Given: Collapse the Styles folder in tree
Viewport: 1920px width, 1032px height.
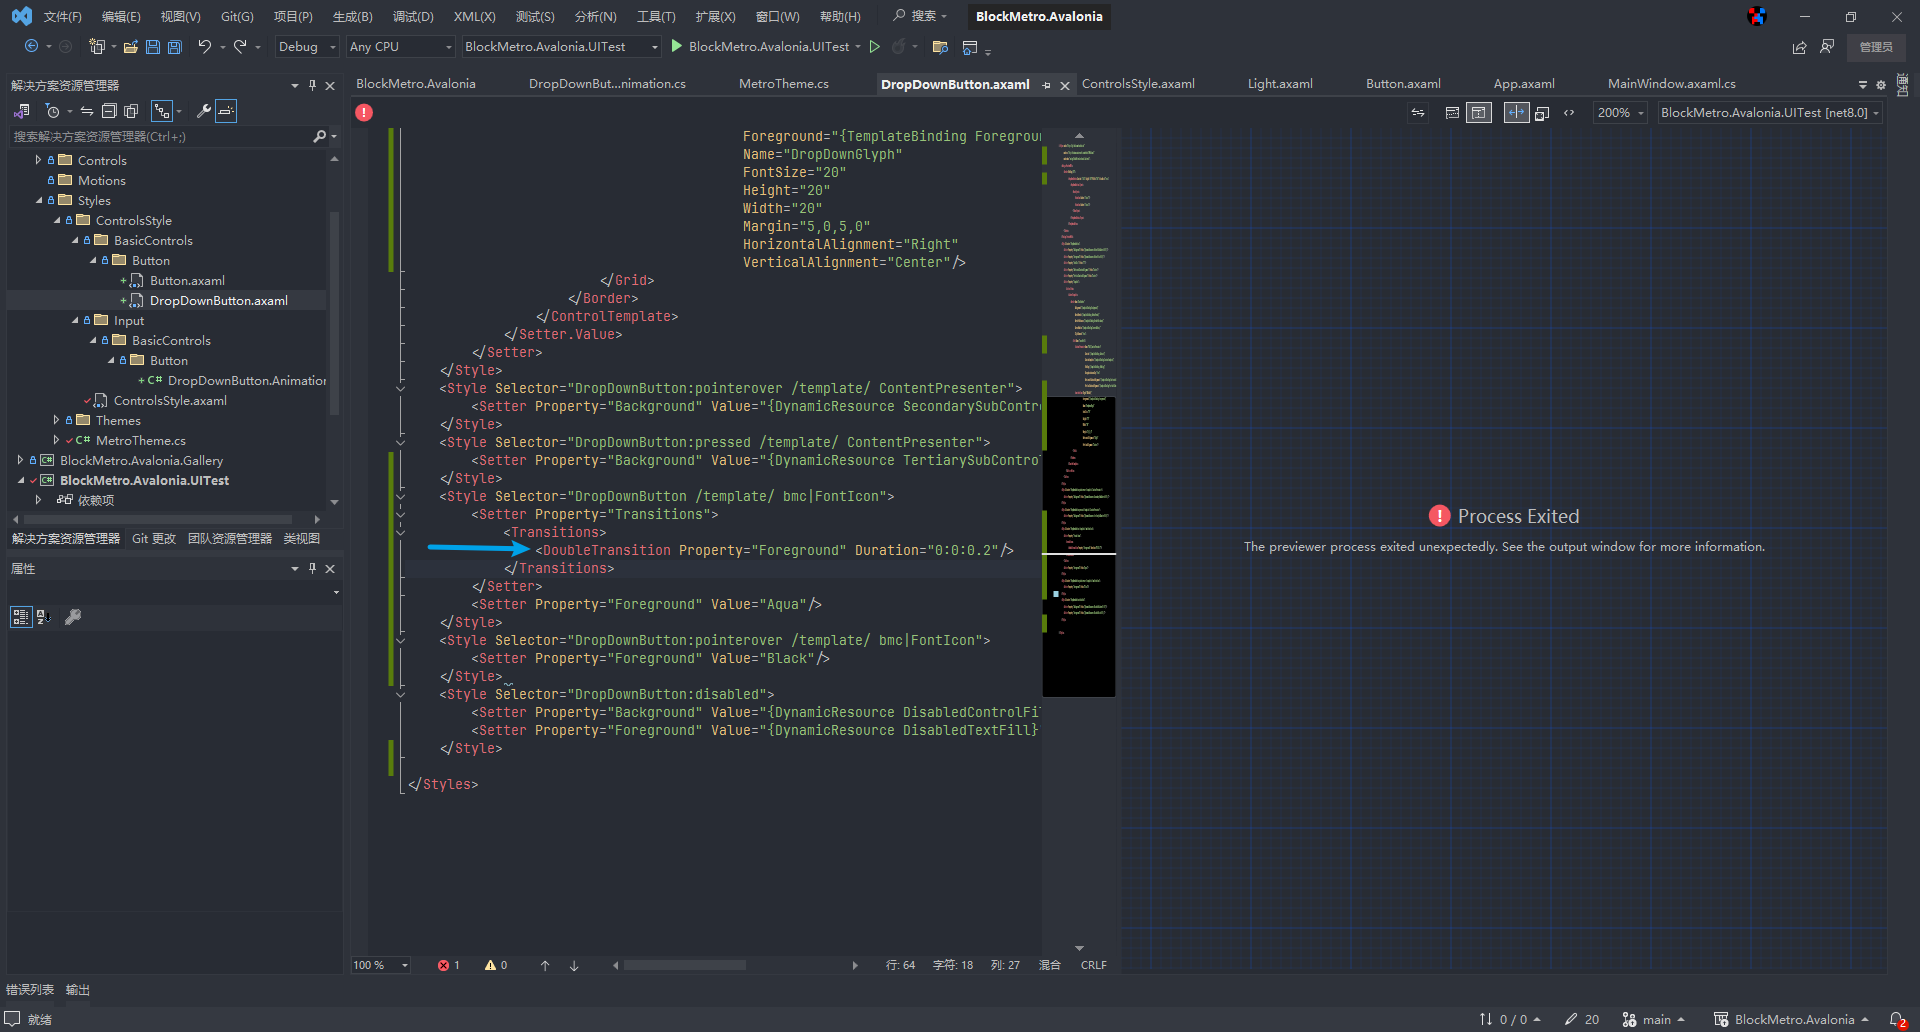Looking at the screenshot, I should (x=38, y=200).
